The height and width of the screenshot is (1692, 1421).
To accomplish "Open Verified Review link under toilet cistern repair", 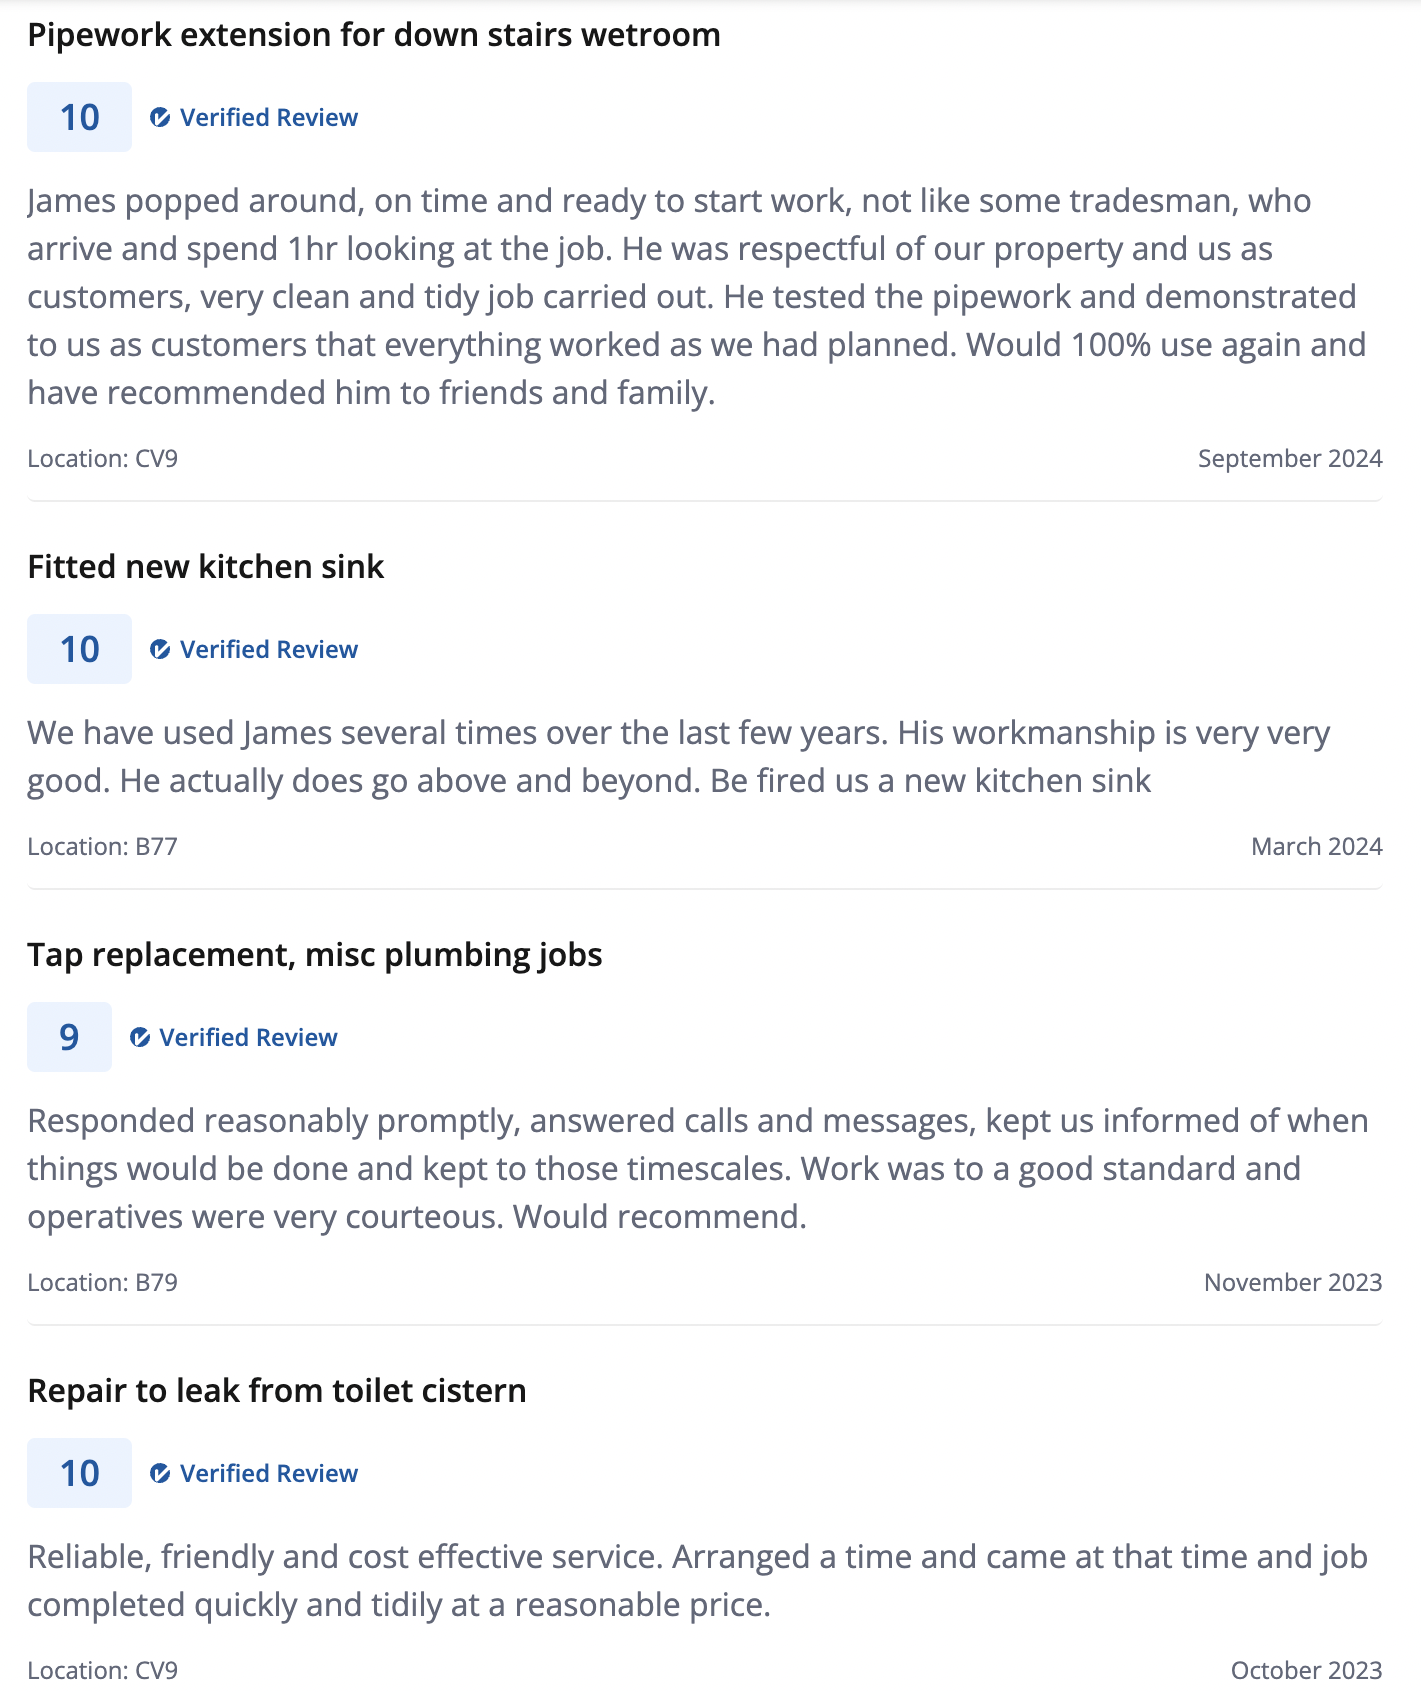I will (269, 1474).
